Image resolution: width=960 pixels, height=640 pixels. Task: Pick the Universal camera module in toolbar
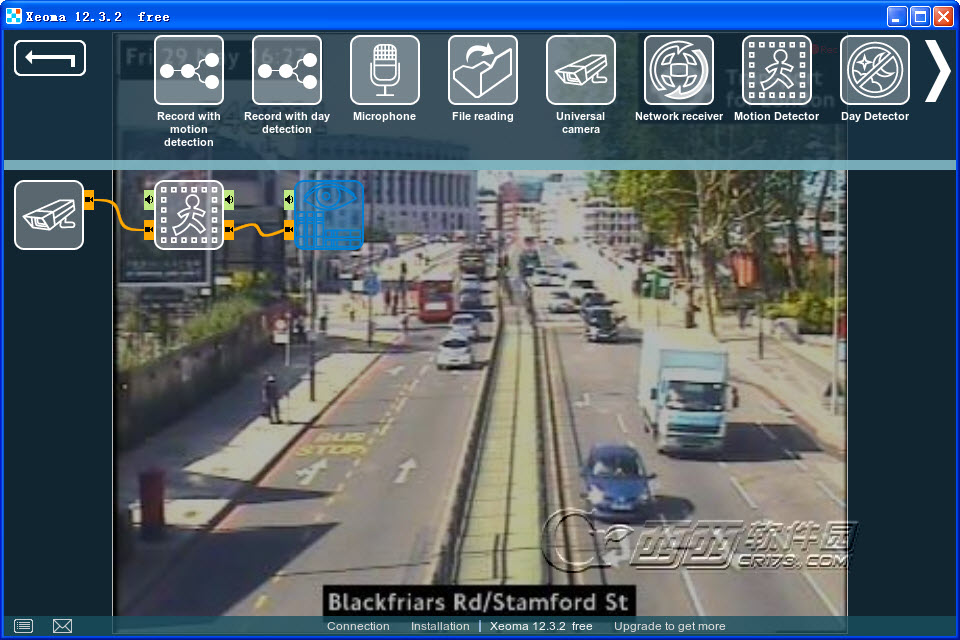(581, 70)
